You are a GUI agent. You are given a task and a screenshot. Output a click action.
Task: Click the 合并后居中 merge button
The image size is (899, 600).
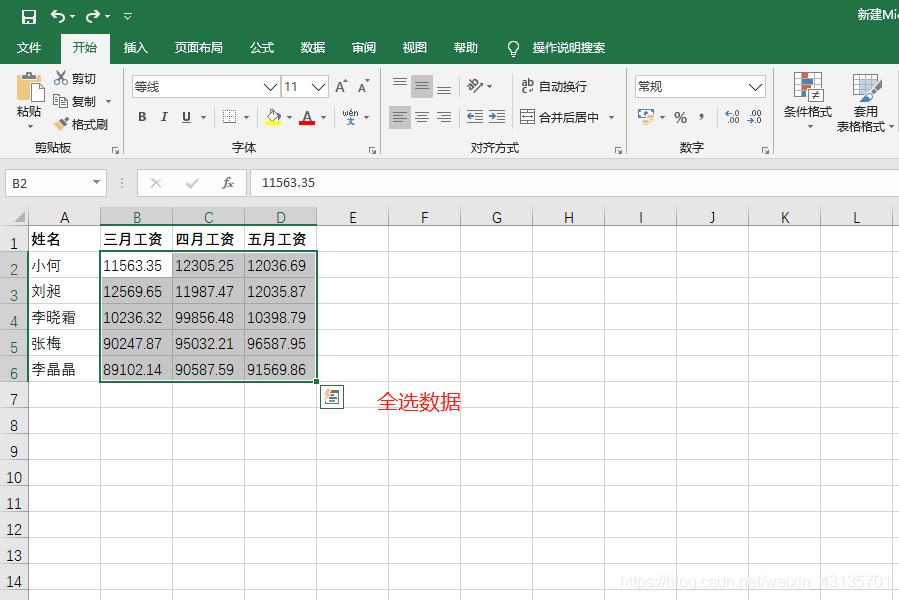point(560,117)
